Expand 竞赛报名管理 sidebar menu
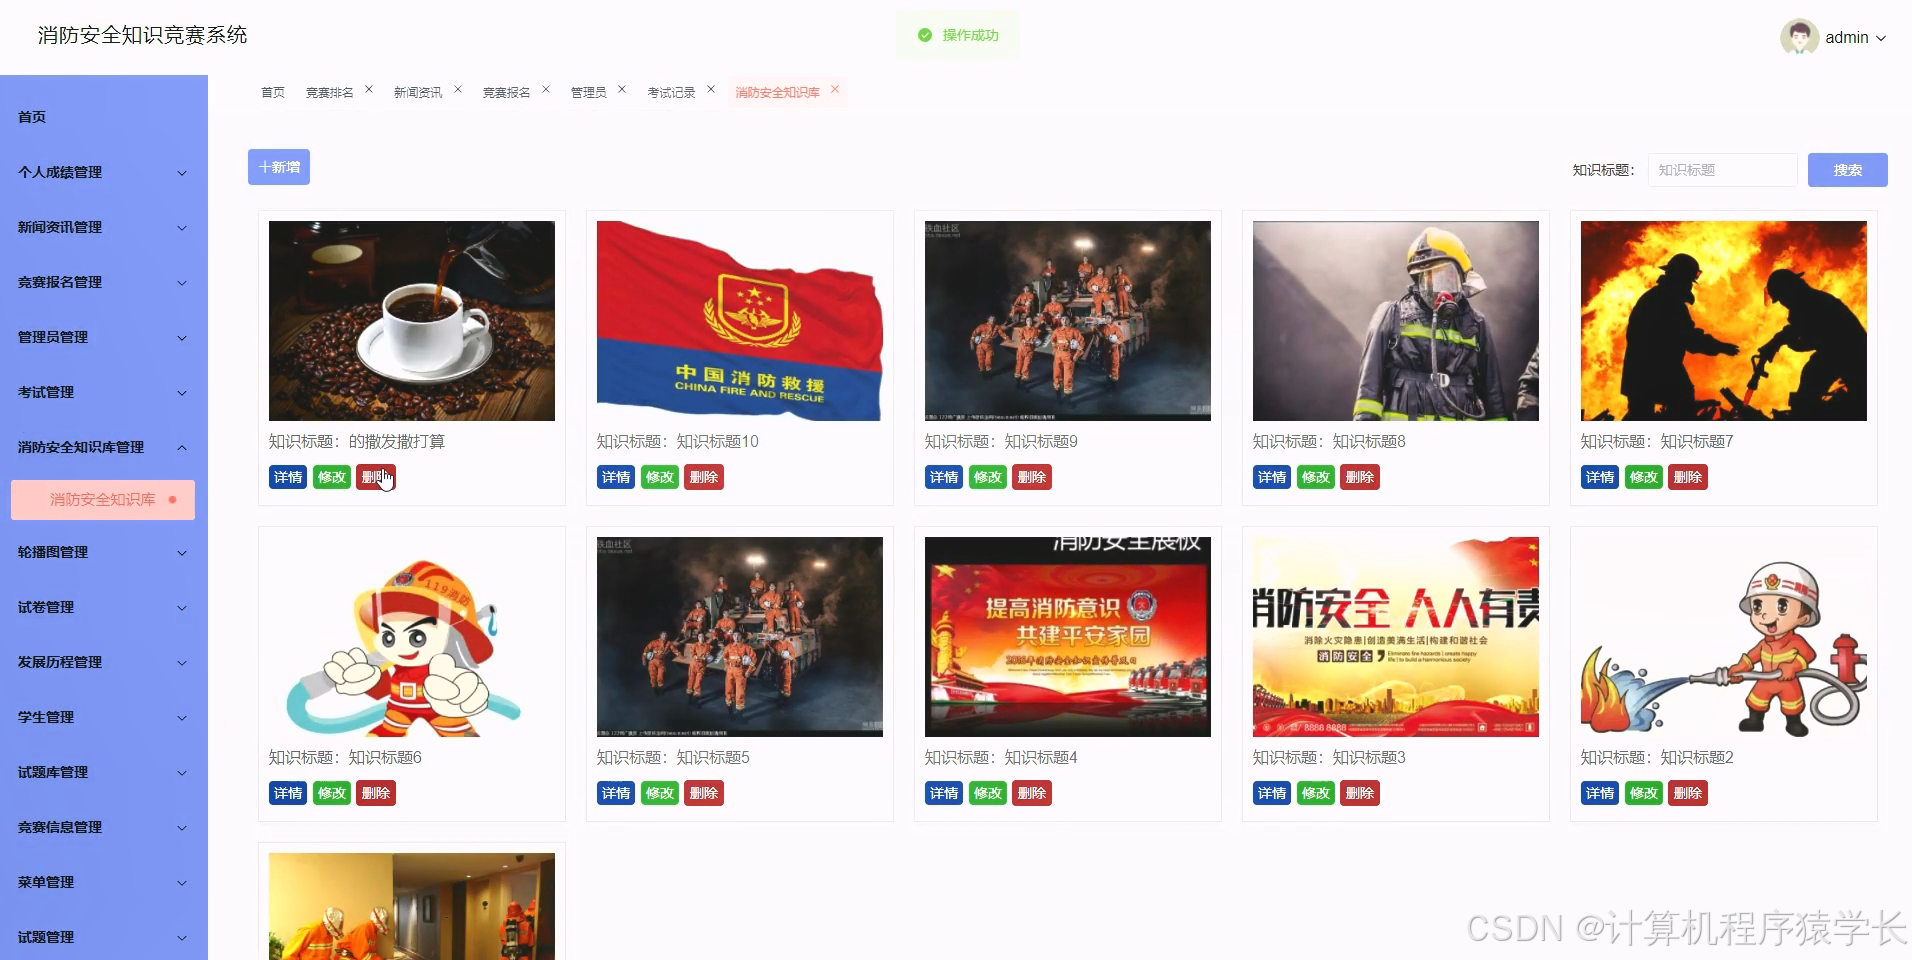The image size is (1912, 960). (x=104, y=282)
